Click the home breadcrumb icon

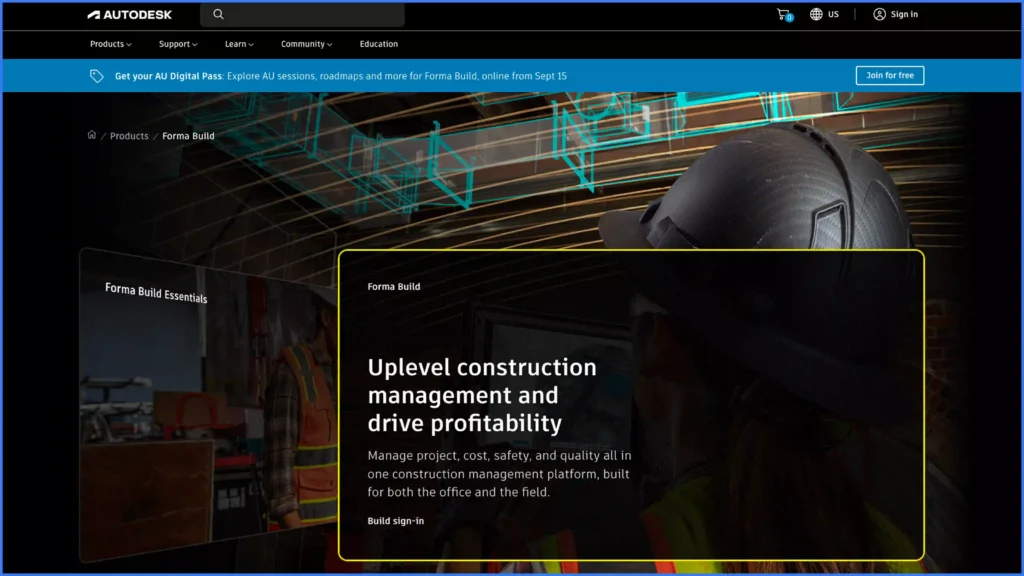click(91, 135)
